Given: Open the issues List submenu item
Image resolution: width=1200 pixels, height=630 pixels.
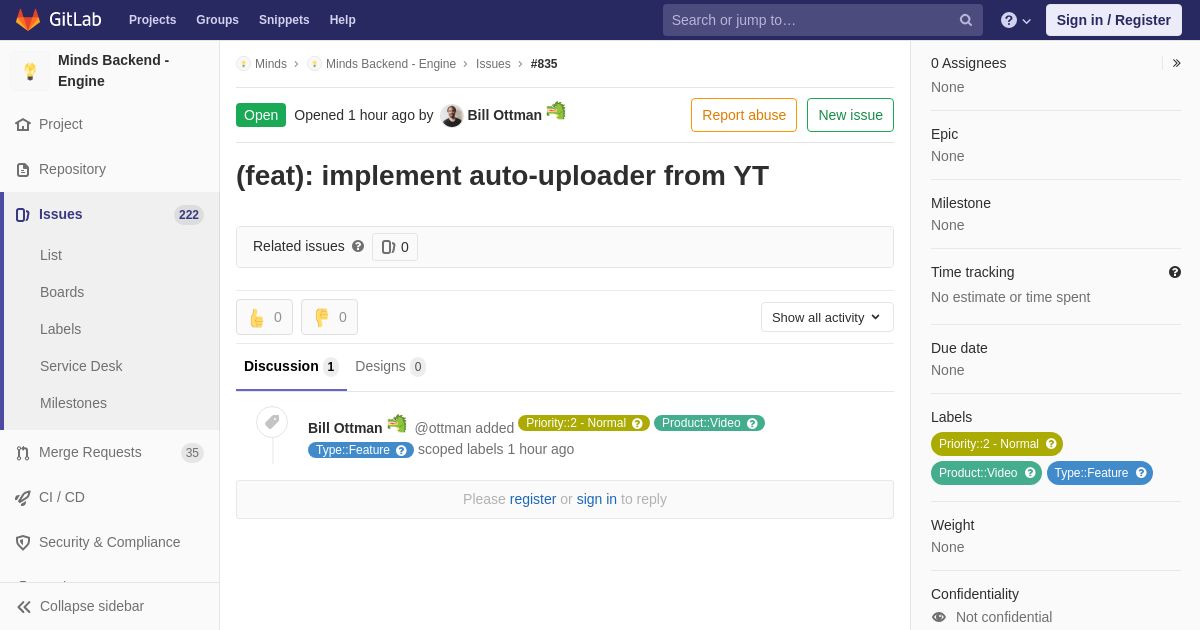Looking at the screenshot, I should pos(51,255).
